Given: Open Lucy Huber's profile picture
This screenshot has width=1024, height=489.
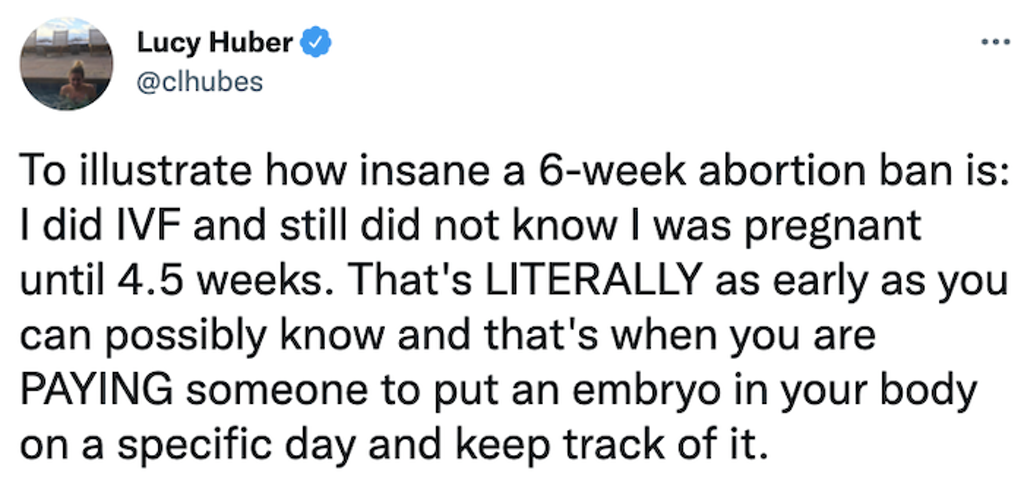Looking at the screenshot, I should [x=67, y=64].
